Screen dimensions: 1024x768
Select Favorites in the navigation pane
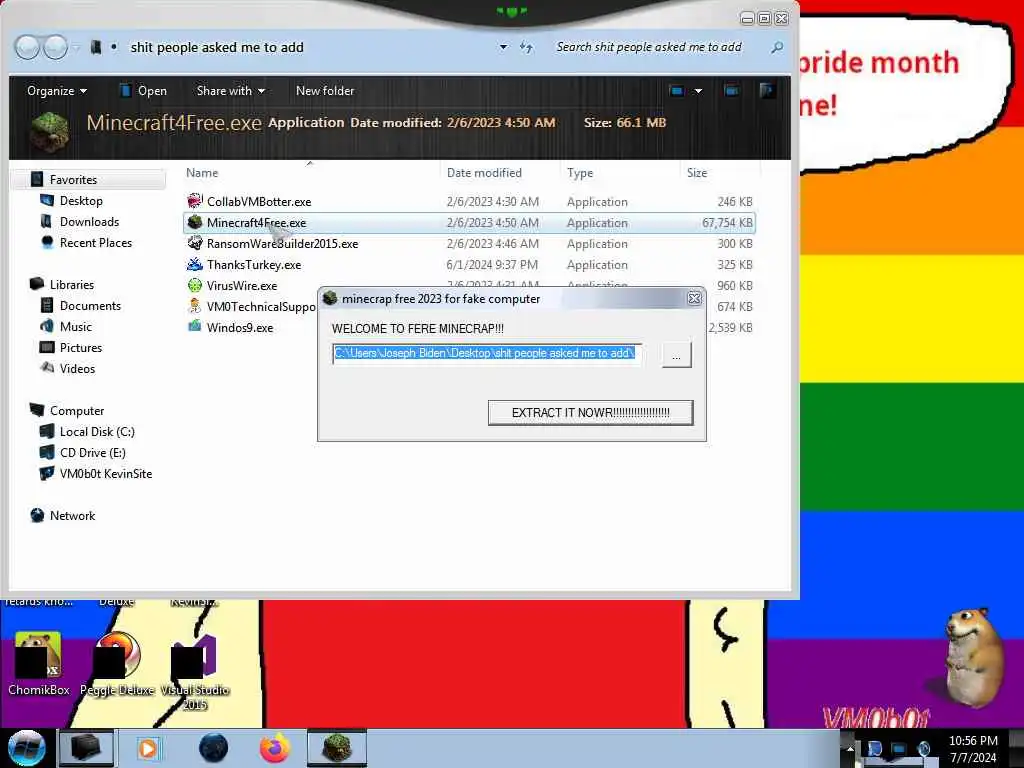pos(73,180)
